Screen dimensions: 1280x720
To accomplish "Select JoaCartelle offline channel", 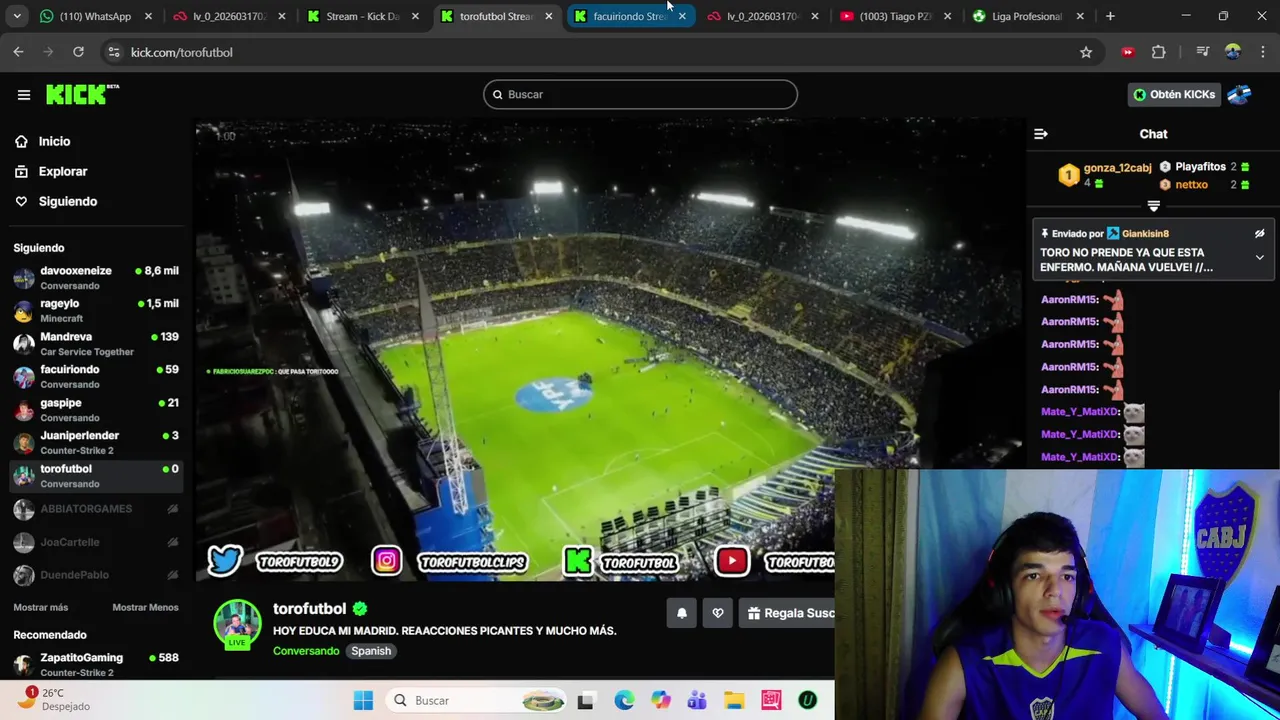I will point(96,542).
